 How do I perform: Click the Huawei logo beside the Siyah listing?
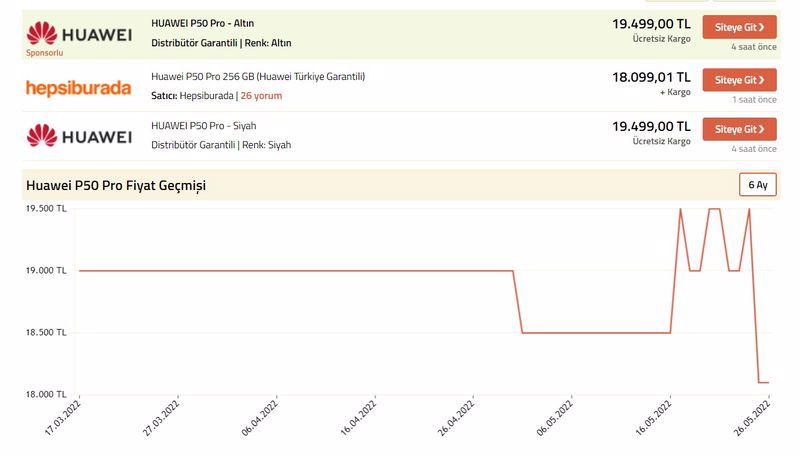(79, 136)
